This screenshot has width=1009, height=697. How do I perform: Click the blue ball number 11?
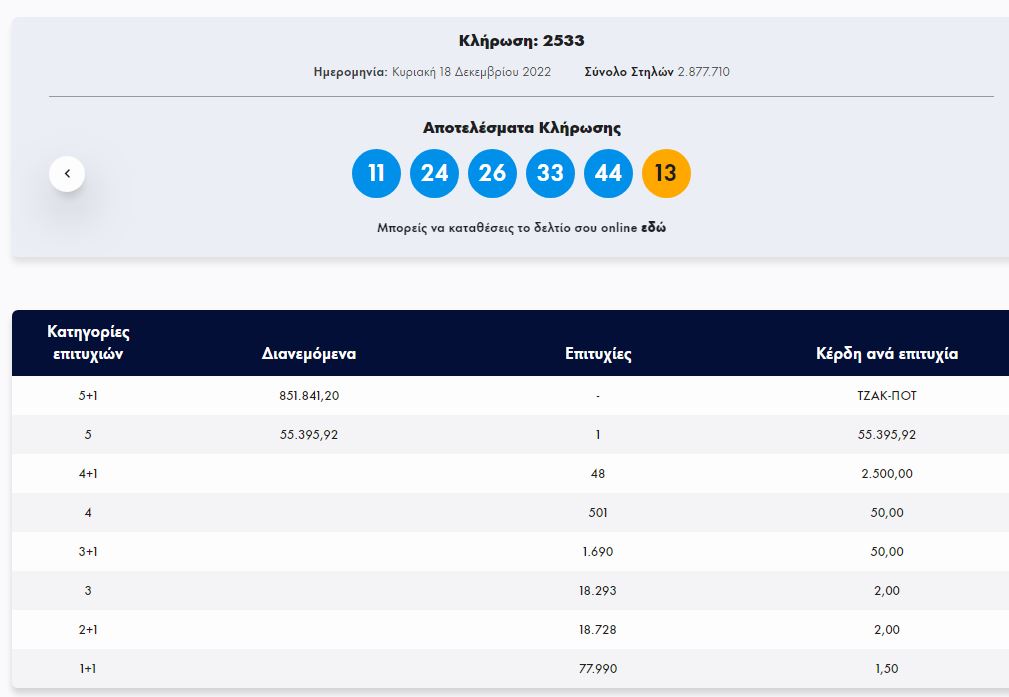376,174
